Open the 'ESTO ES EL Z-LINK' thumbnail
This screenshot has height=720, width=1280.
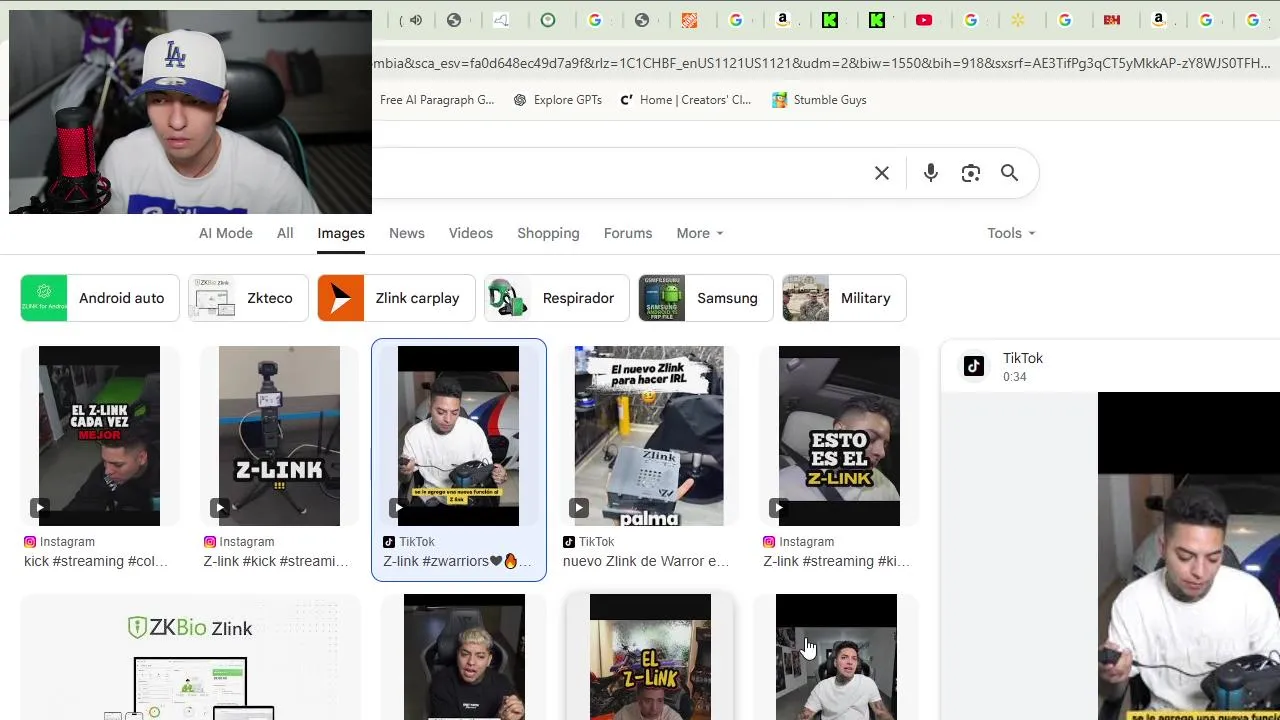[839, 436]
